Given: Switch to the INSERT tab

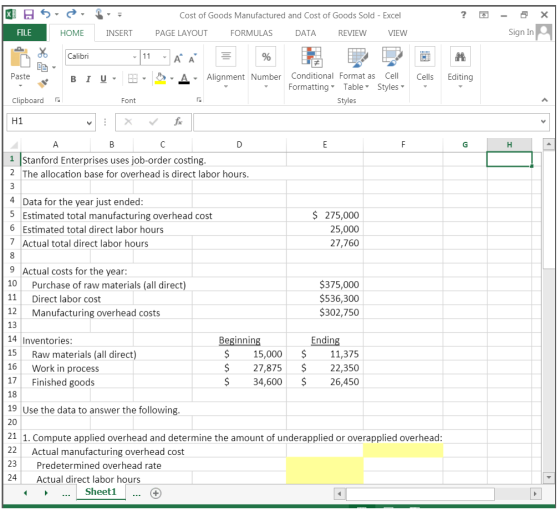Looking at the screenshot, I should click(x=119, y=33).
